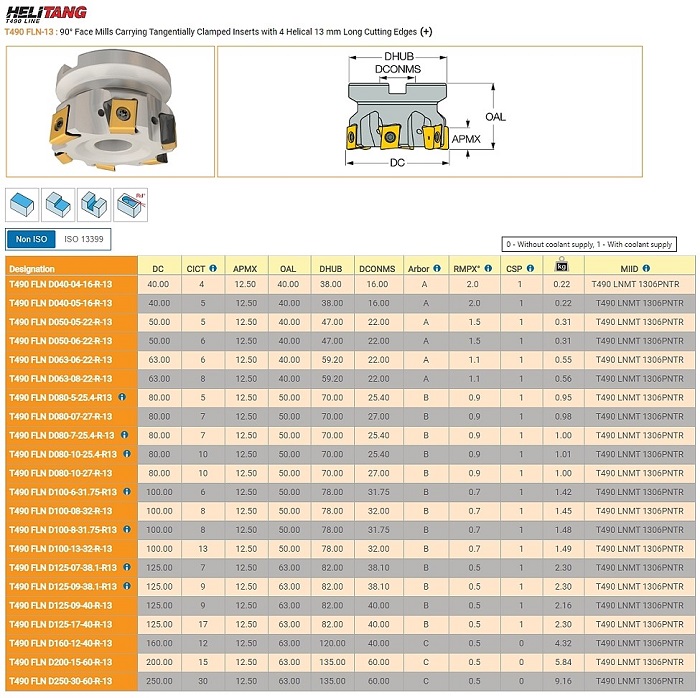Select the 250.00 DC value cell
Viewport: 700px width, 698px height.
(x=159, y=681)
